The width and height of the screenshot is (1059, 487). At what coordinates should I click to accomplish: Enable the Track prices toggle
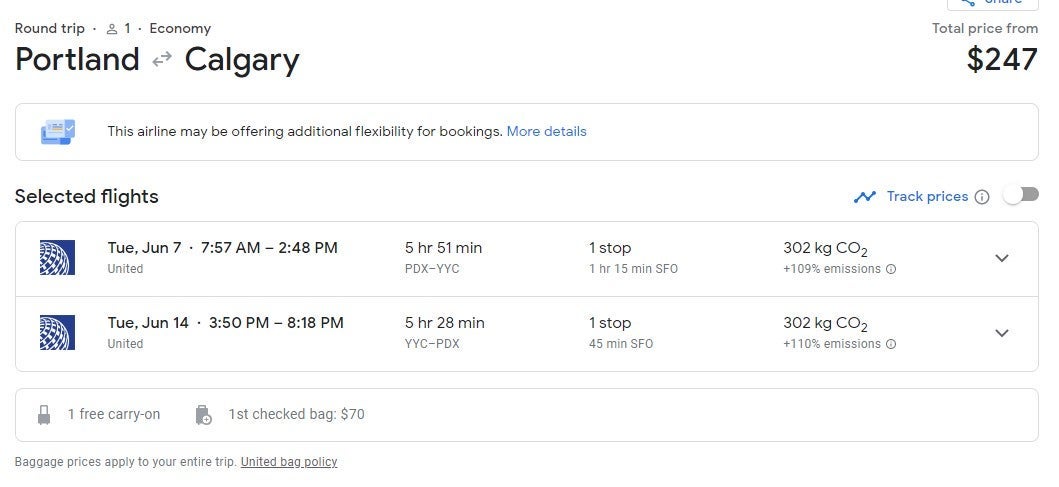[1021, 196]
